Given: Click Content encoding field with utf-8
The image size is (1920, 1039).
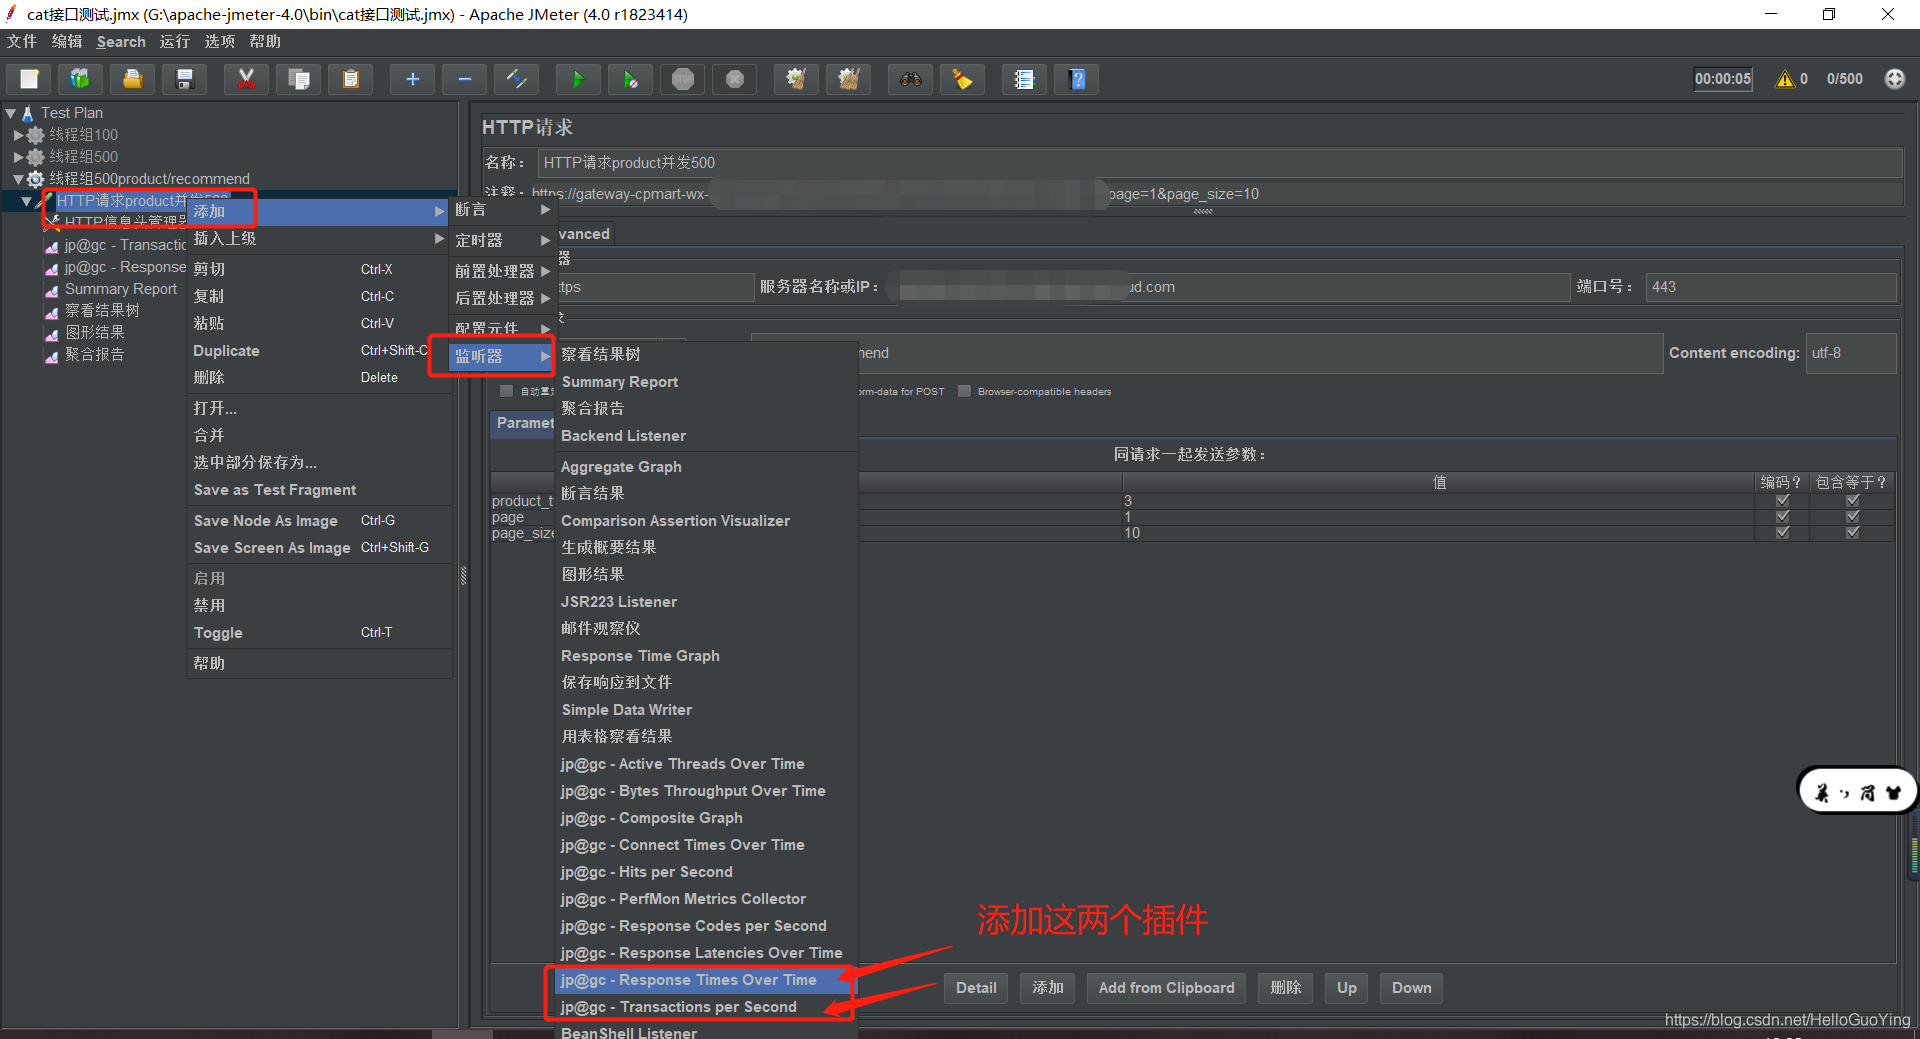Looking at the screenshot, I should 1851,353.
